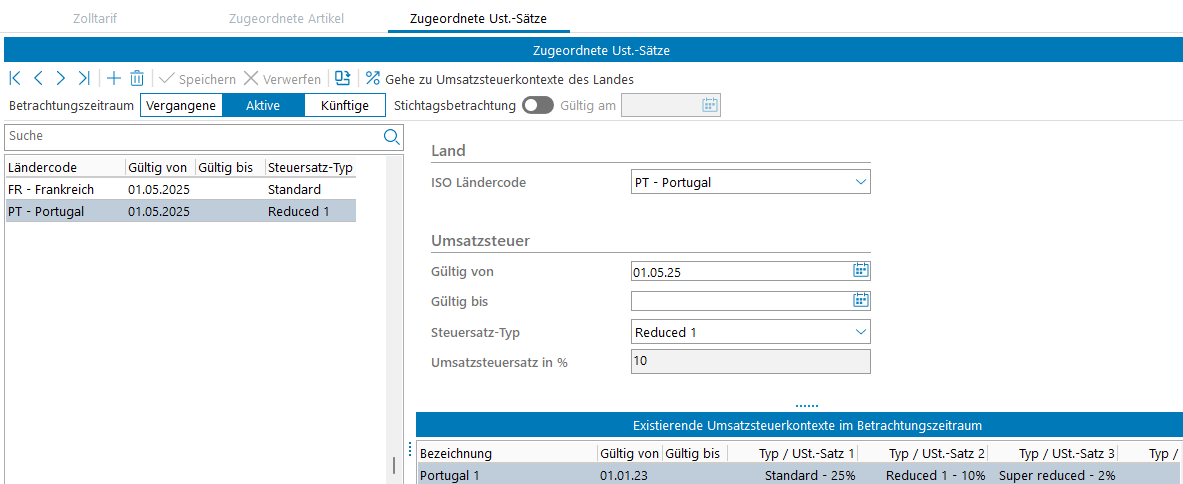The height and width of the screenshot is (484, 1183).
Task: Delete the selected entry with trash icon
Action: (x=137, y=79)
